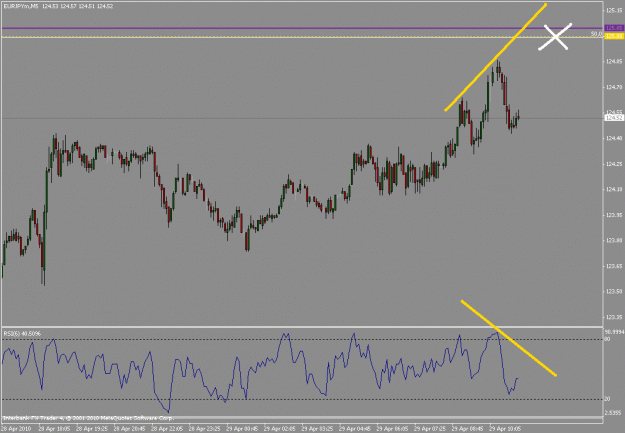The height and width of the screenshot is (433, 625).
Task: Click the 123.80 price scale value
Action: click(614, 240)
